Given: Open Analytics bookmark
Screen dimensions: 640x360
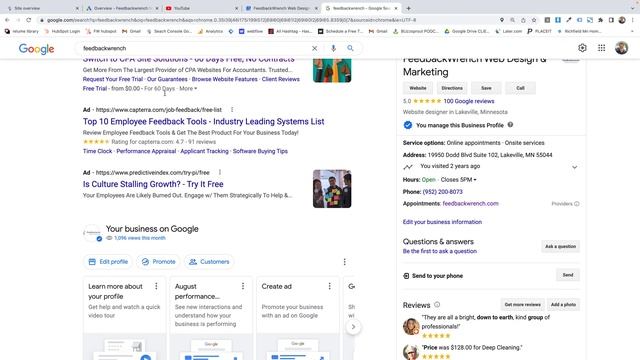Looking at the screenshot, I should [x=211, y=31].
